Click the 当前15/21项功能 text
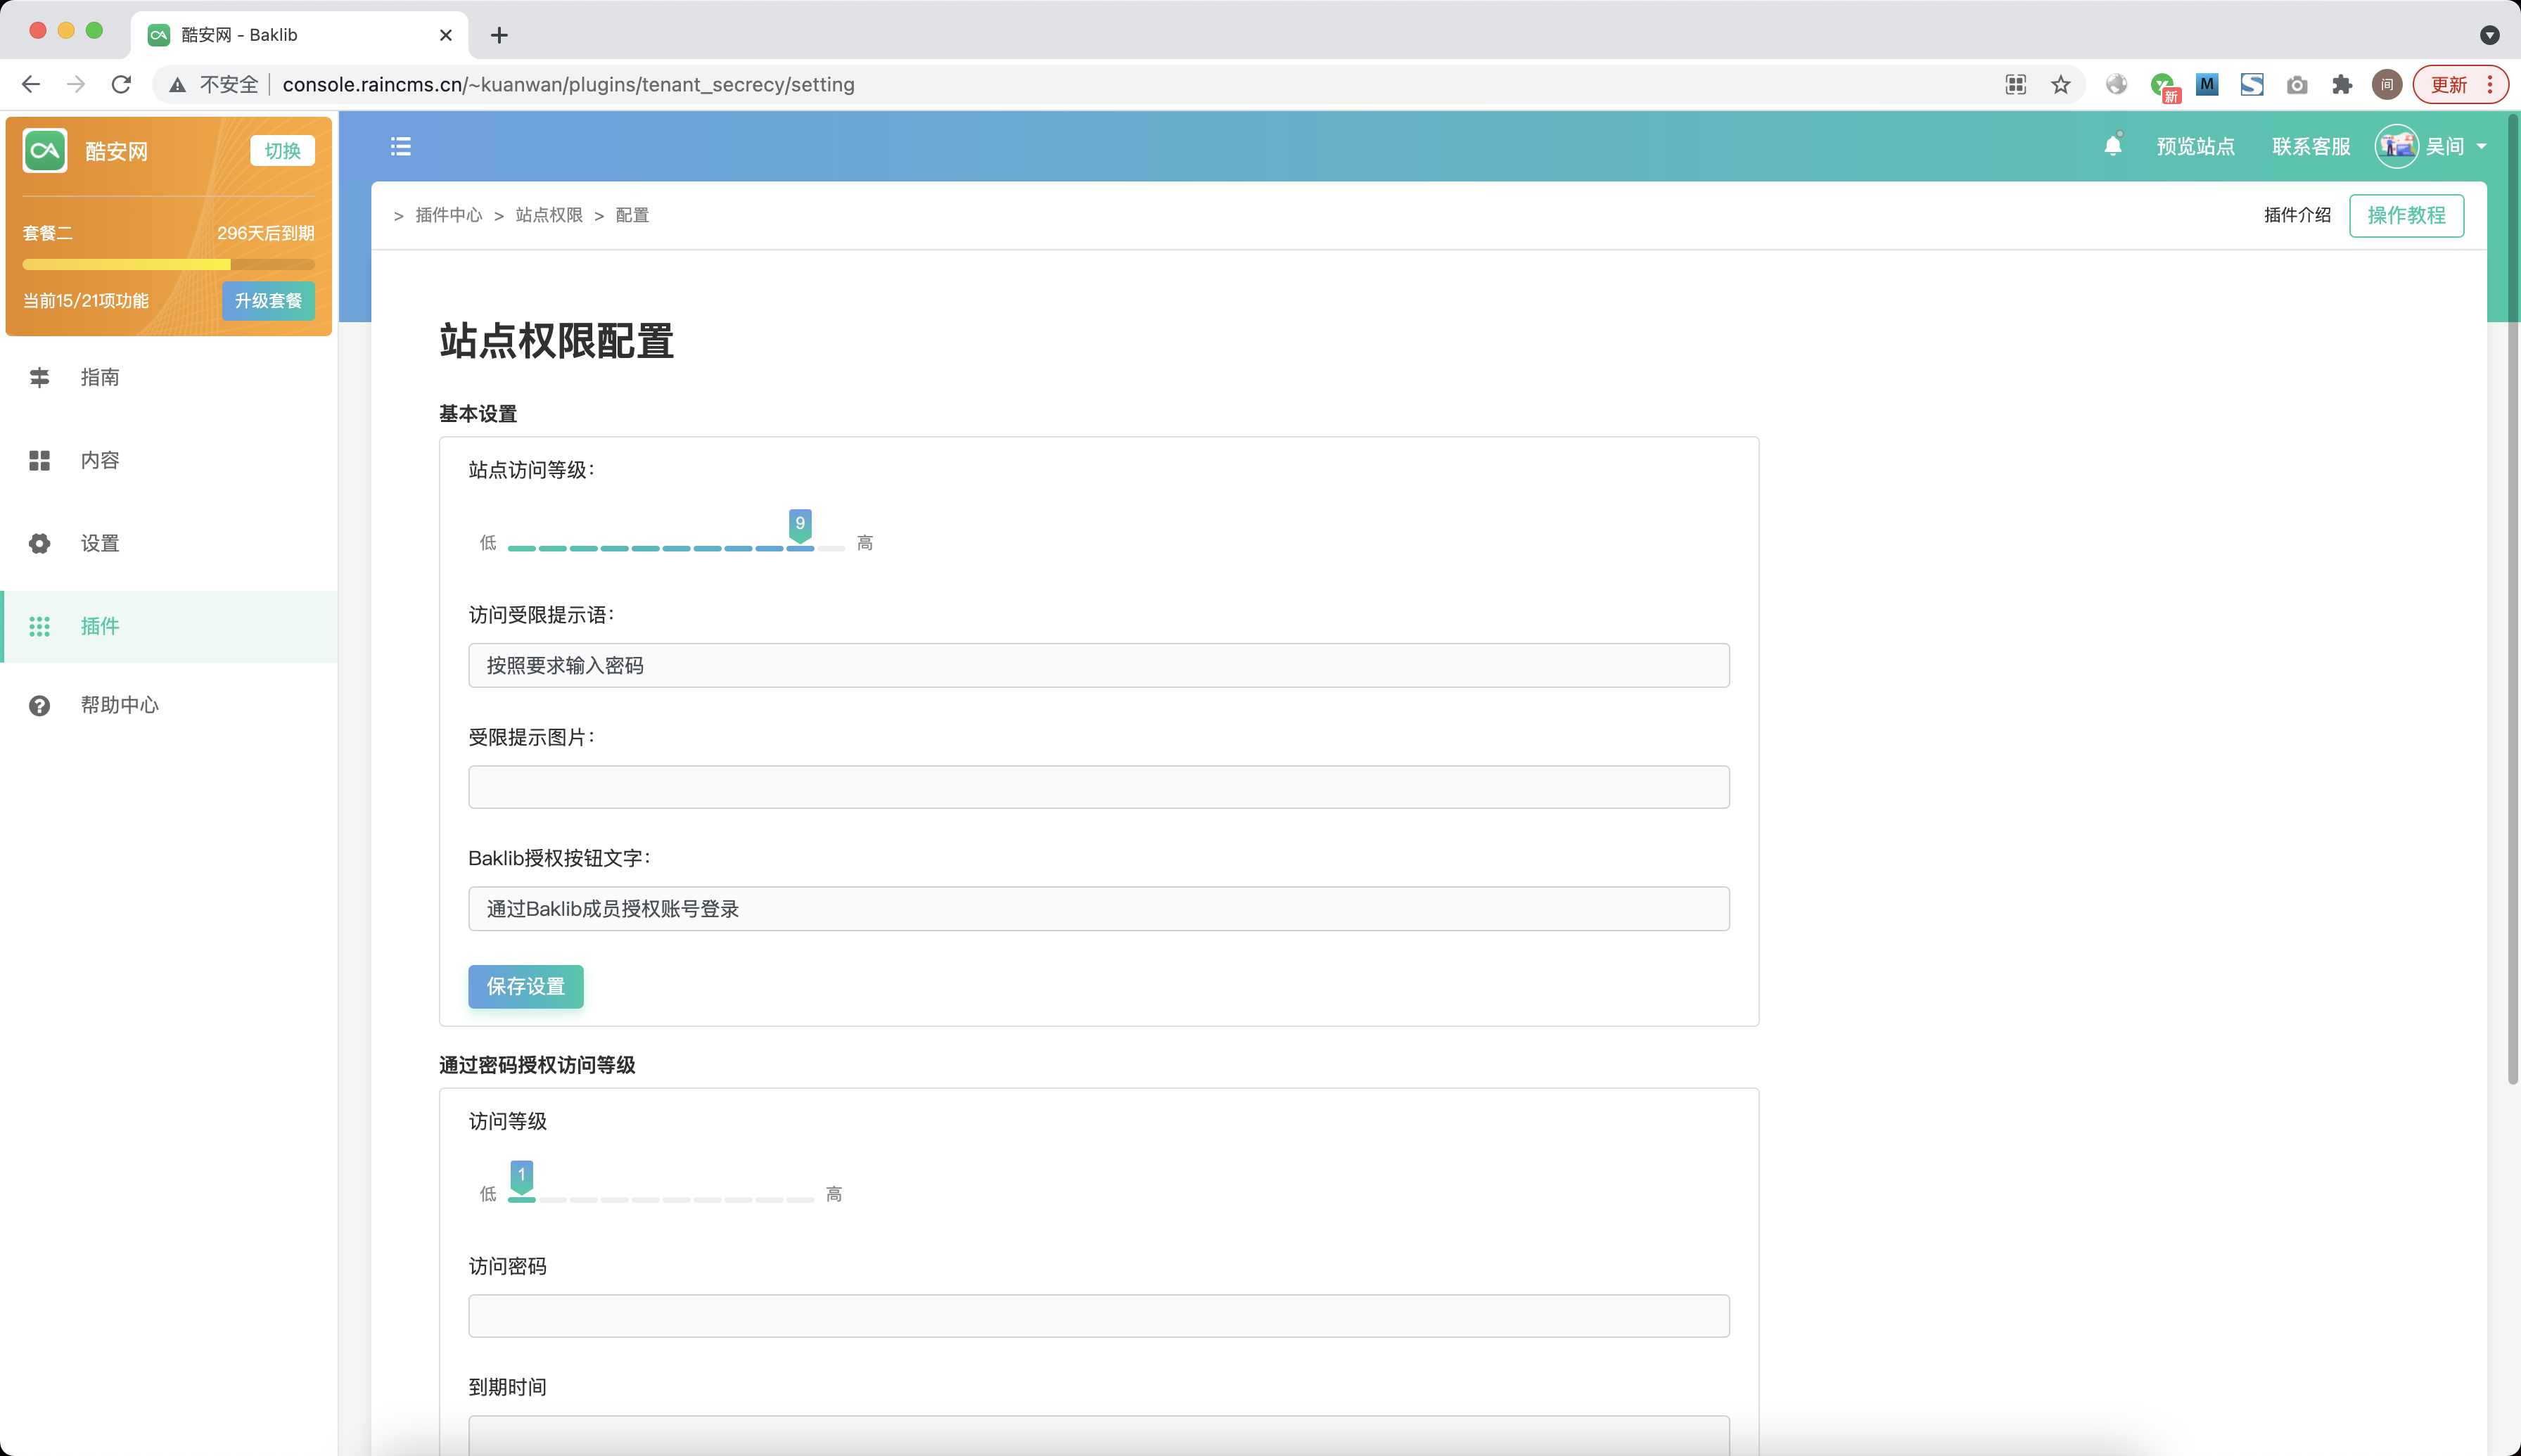The width and height of the screenshot is (2521, 1456). (x=86, y=301)
